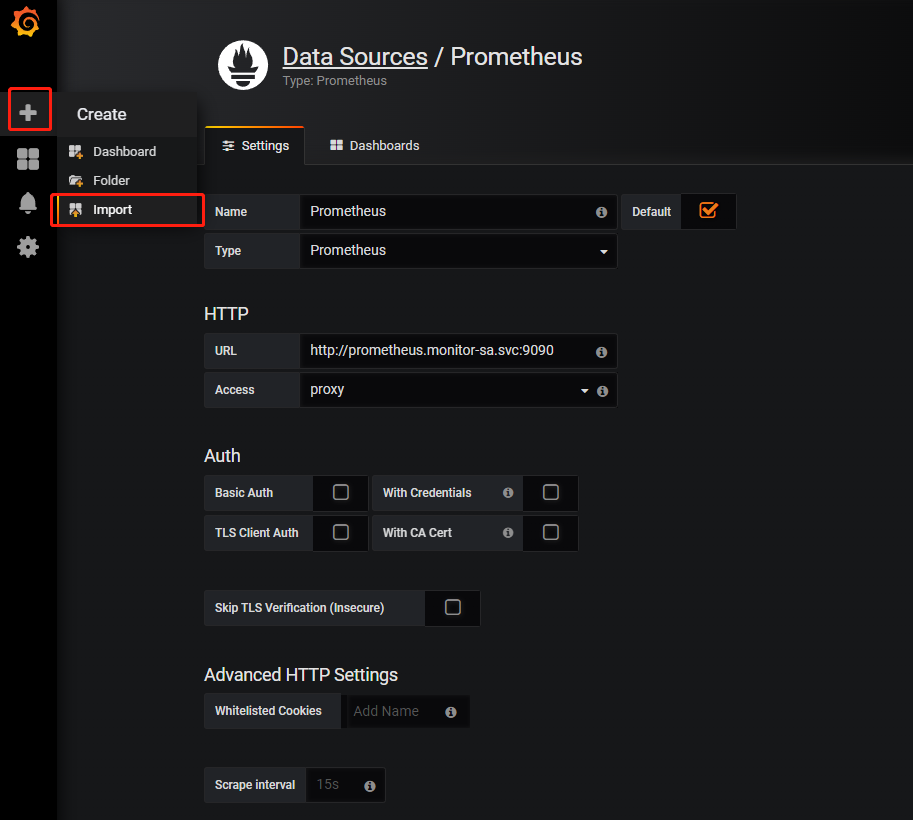Viewport: 913px width, 820px height.
Task: Click the Grafana logo icon
Action: (27, 23)
